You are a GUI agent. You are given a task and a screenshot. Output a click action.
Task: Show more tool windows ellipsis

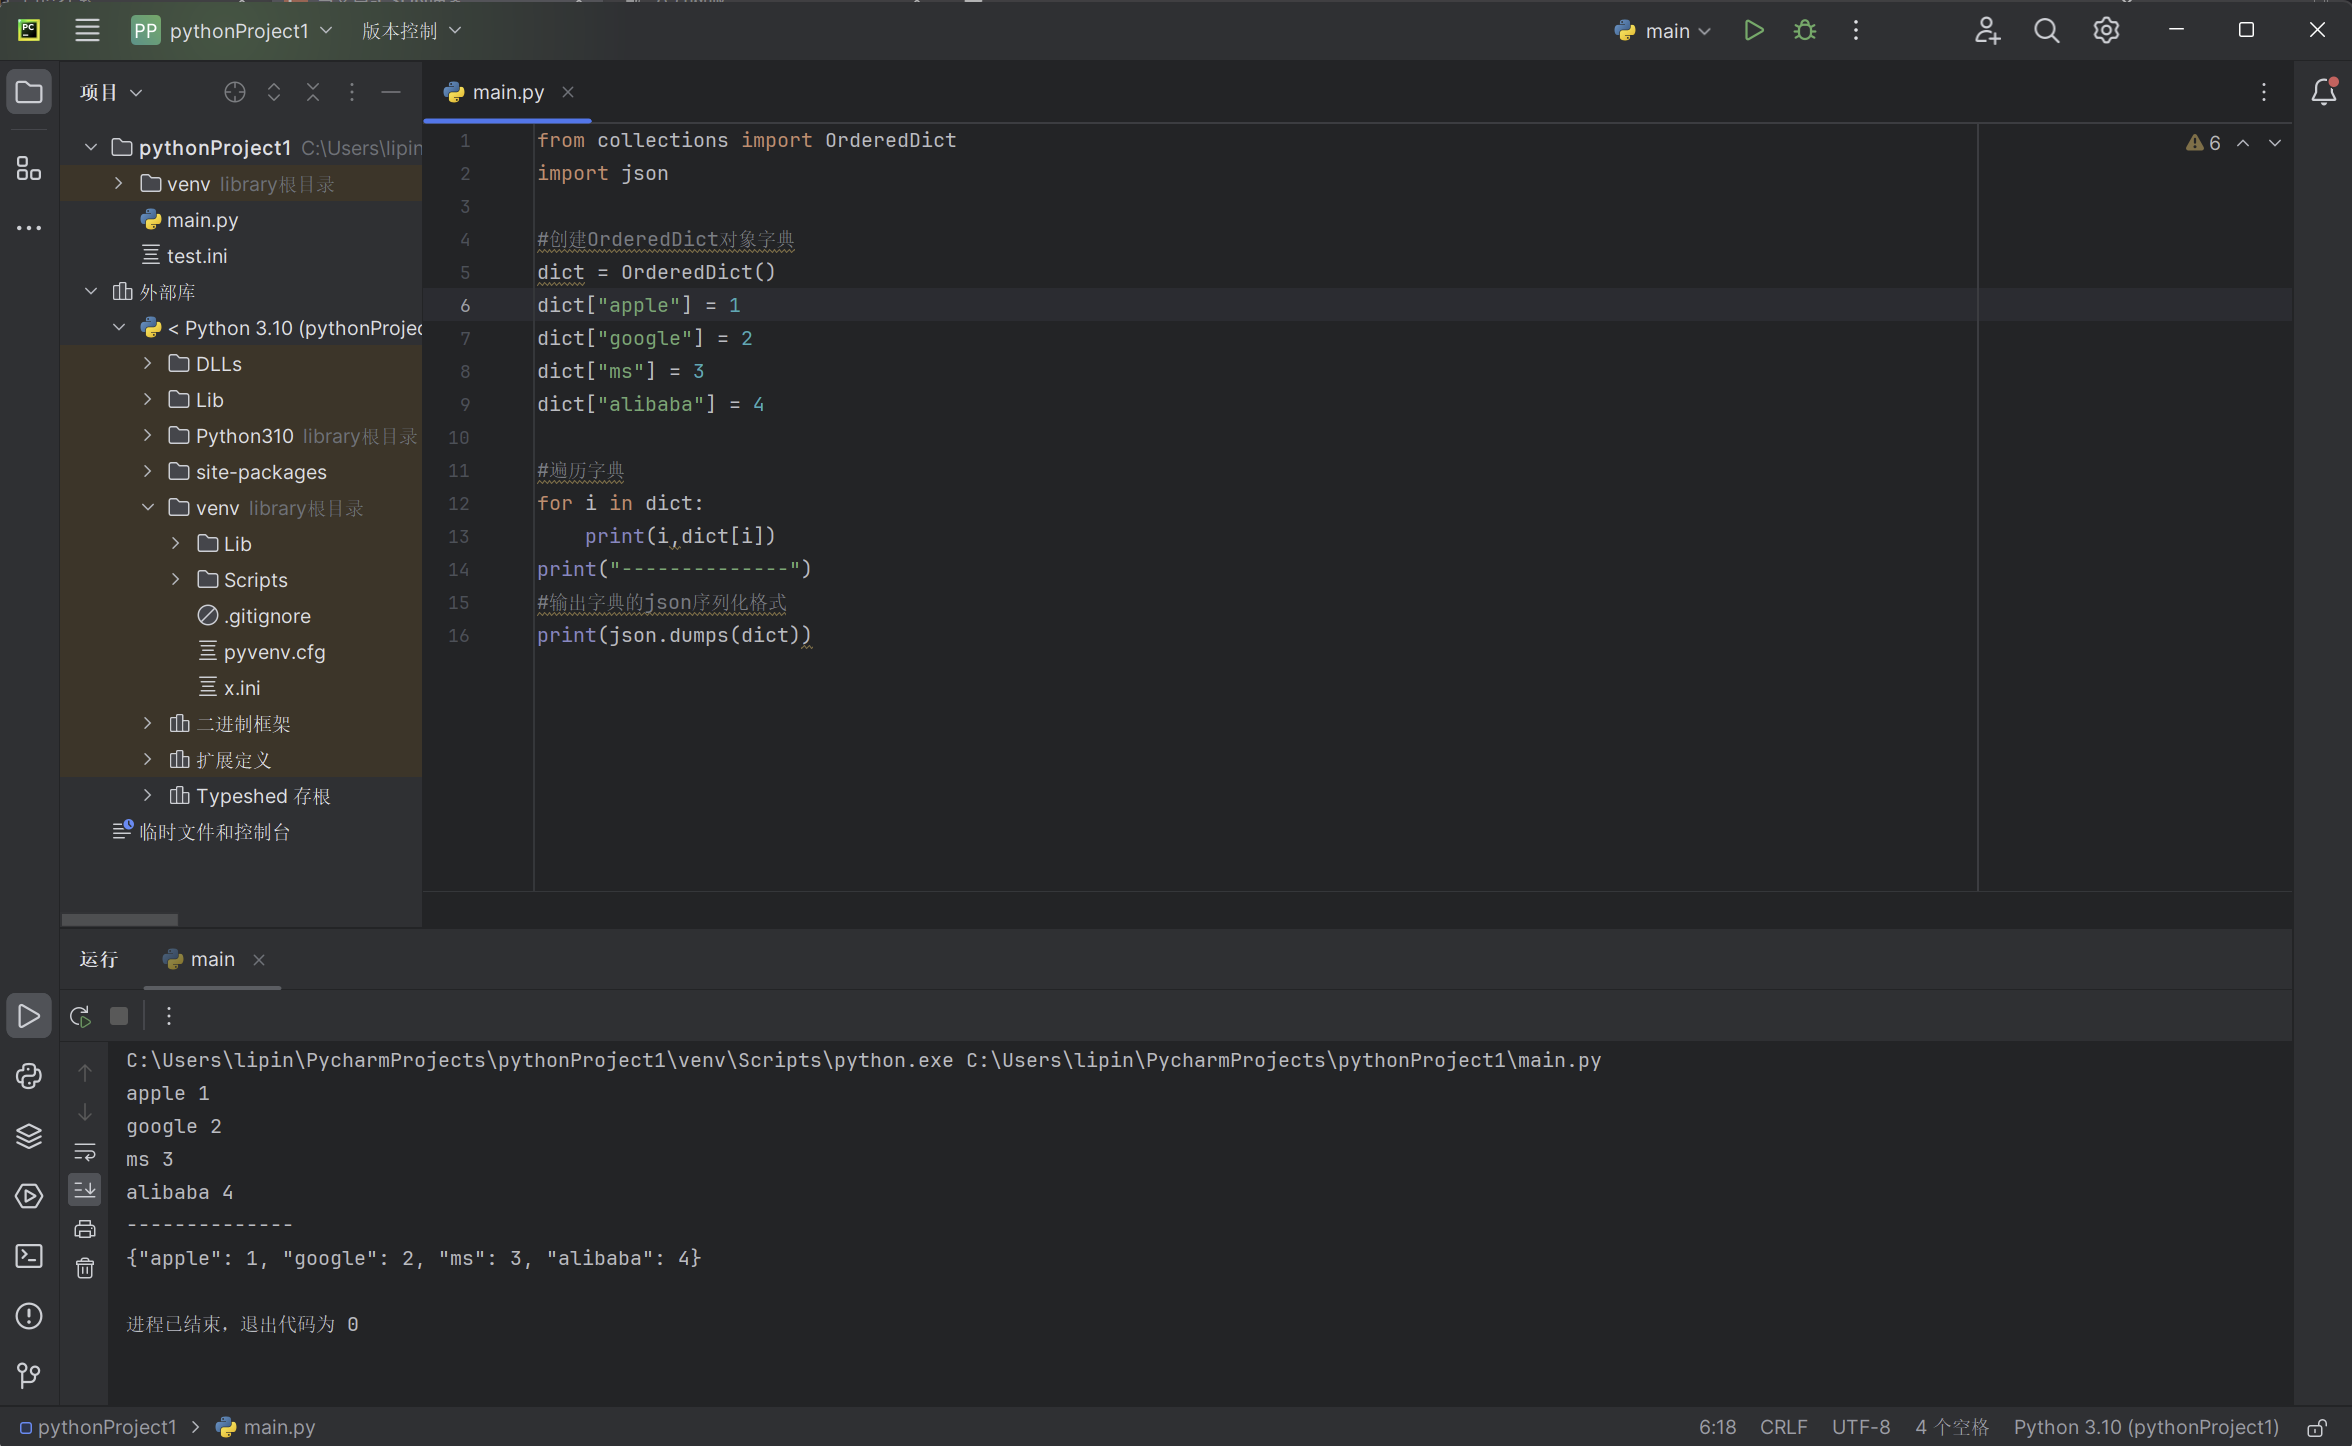point(29,228)
